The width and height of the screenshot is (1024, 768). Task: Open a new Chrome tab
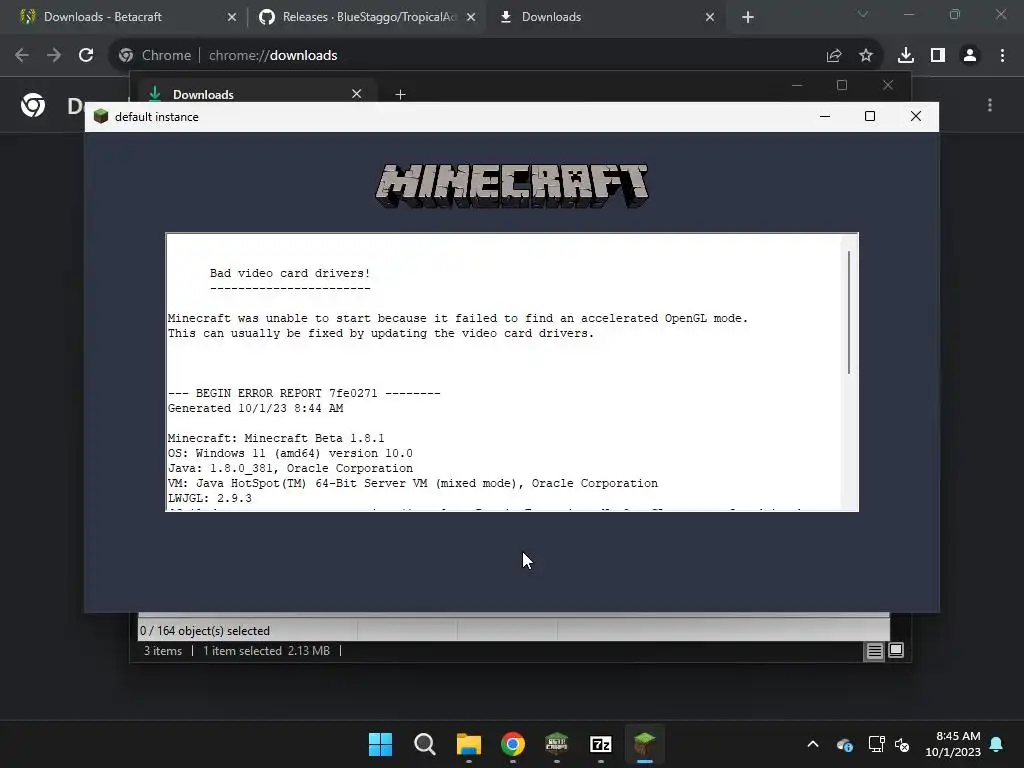point(748,17)
